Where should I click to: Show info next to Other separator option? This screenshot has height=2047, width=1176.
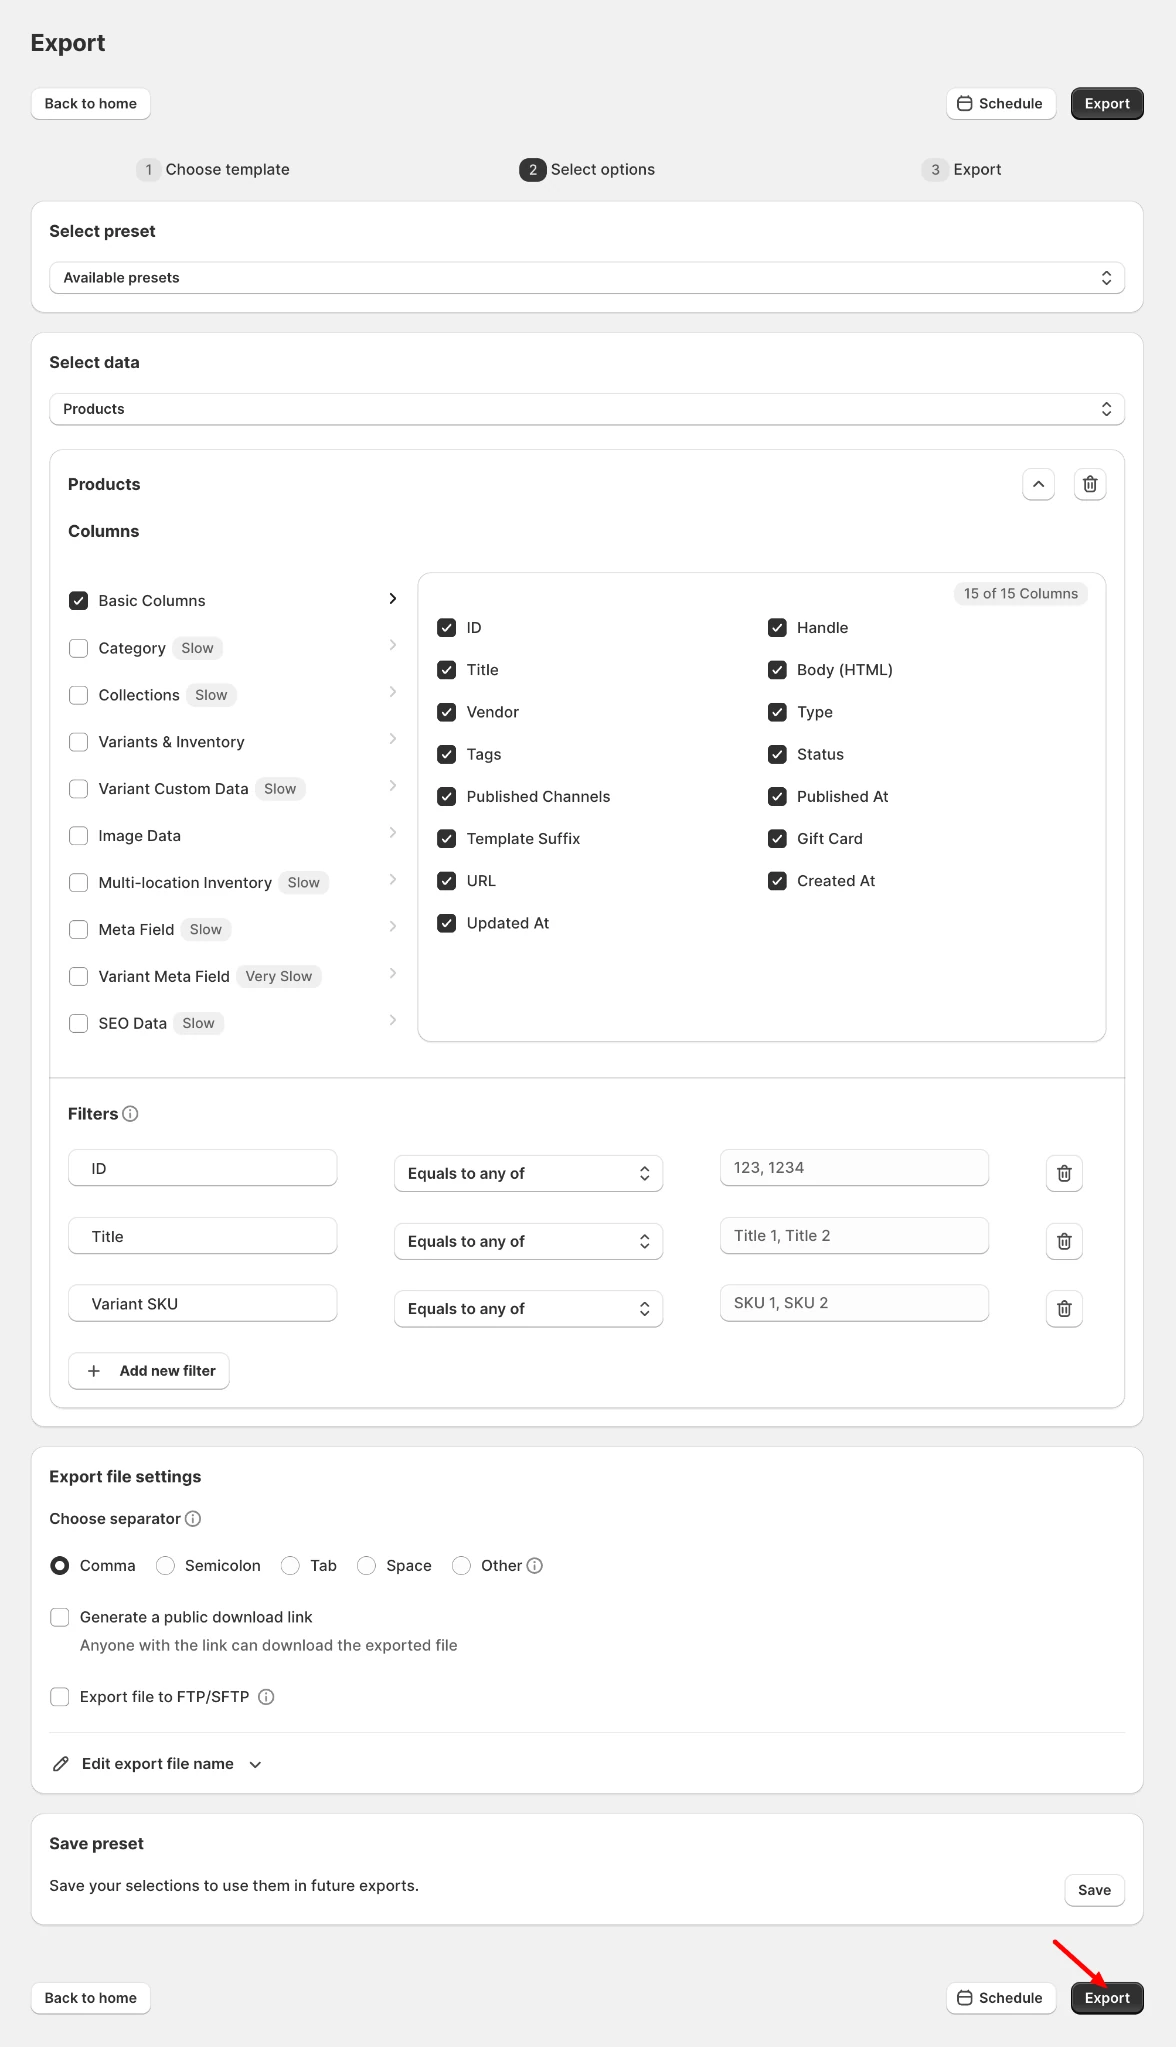click(x=535, y=1566)
